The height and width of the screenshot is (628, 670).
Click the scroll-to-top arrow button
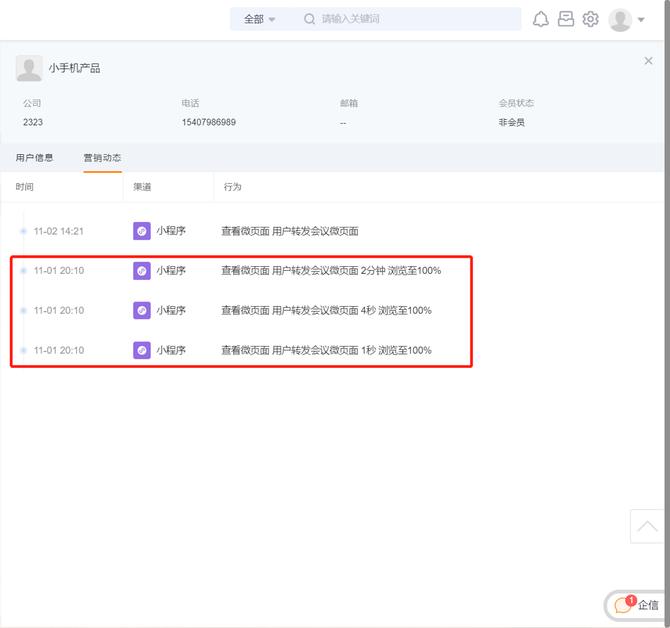[647, 526]
